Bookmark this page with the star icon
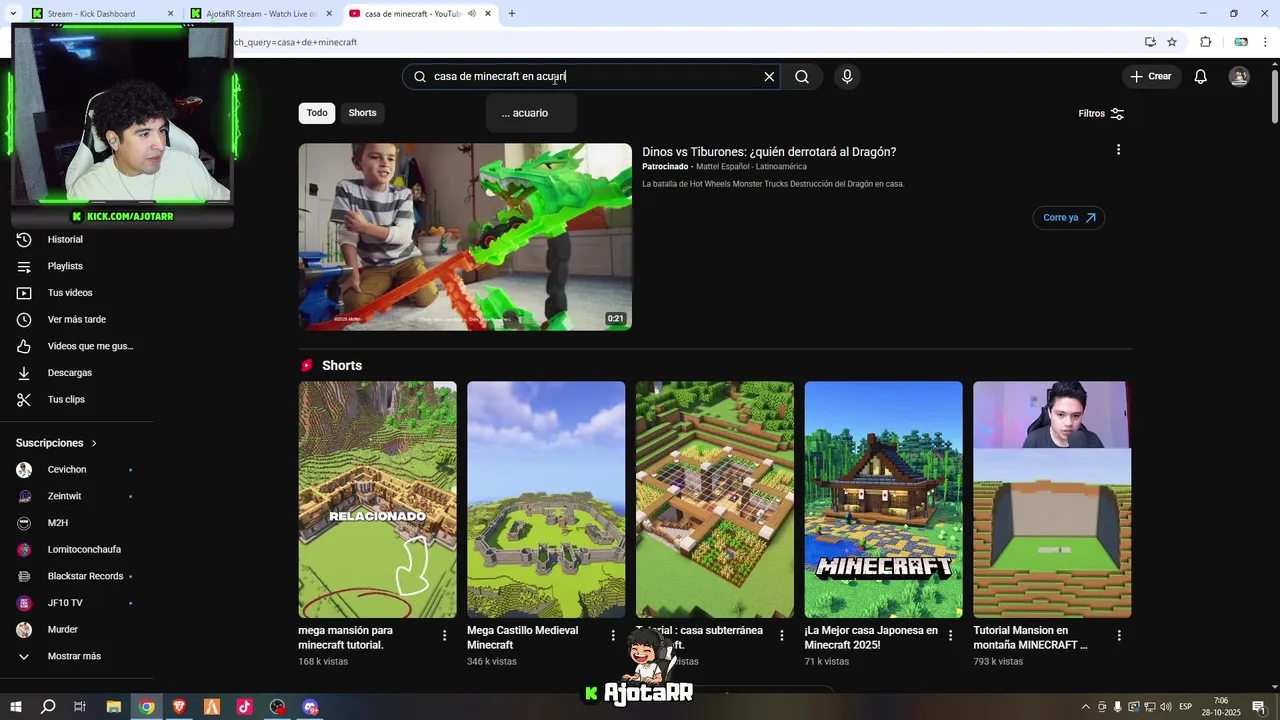The image size is (1280, 720). click(x=1172, y=42)
